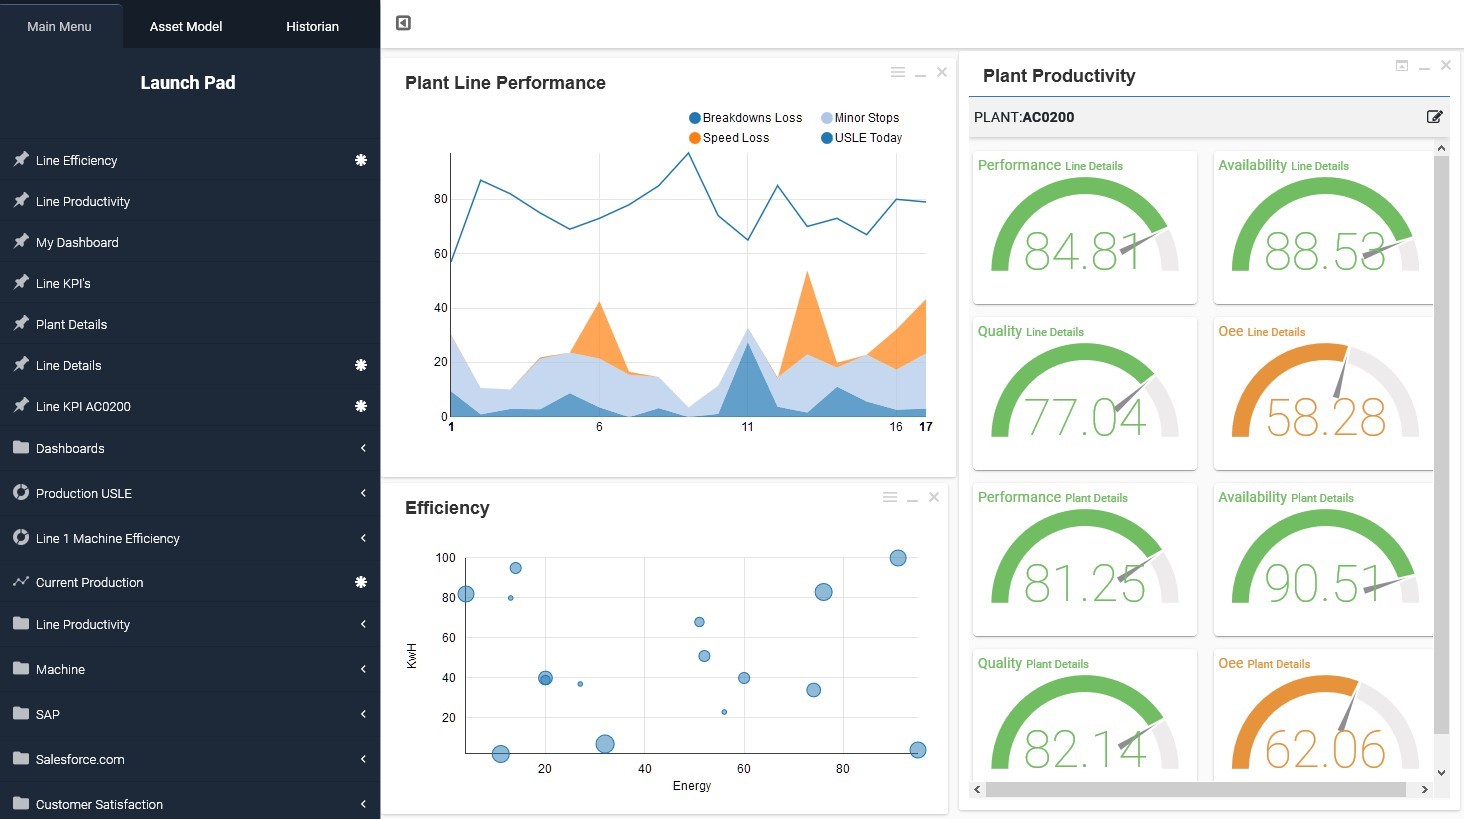Viewport: 1464px width, 819px height.
Task: Click the horizontal scrollbar right arrow in Plant Productivity
Action: [x=1425, y=789]
